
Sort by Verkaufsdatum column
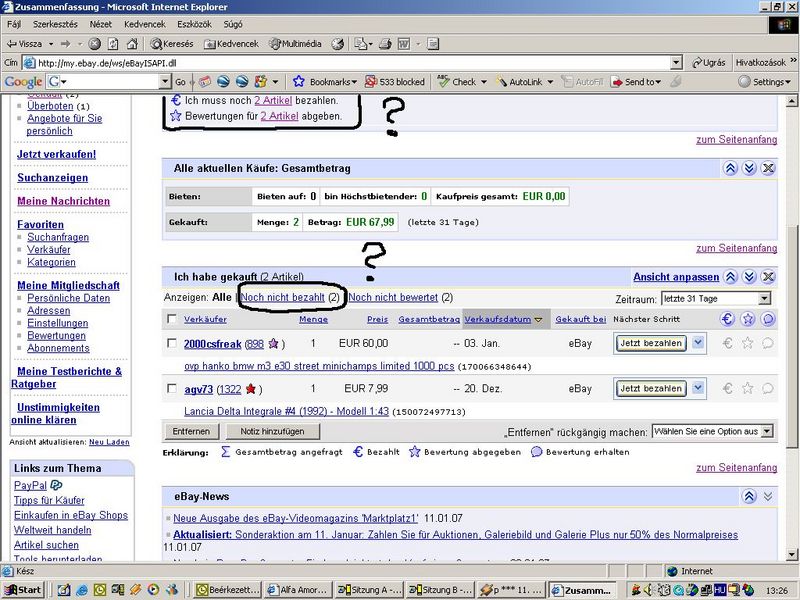[497, 319]
